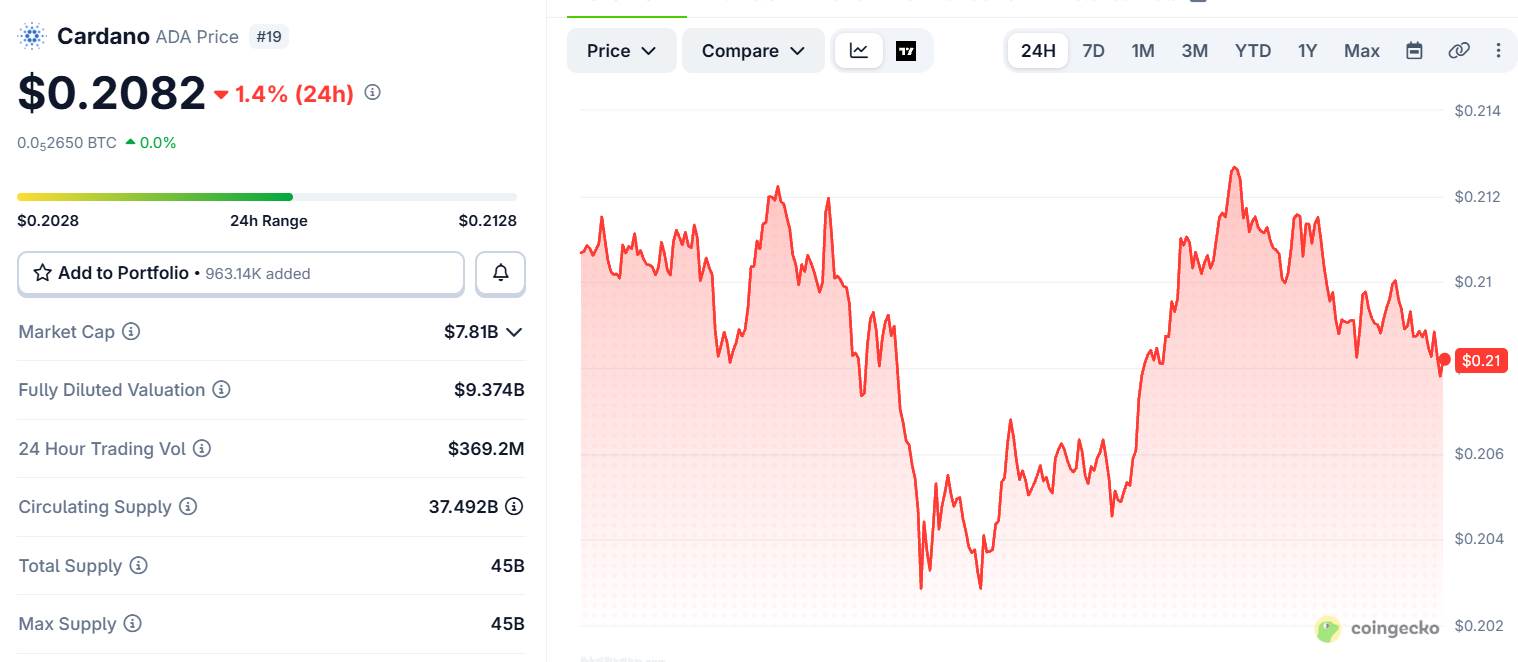Click the 24h Range progress bar
Screen dimensions: 1518x662
(267, 197)
